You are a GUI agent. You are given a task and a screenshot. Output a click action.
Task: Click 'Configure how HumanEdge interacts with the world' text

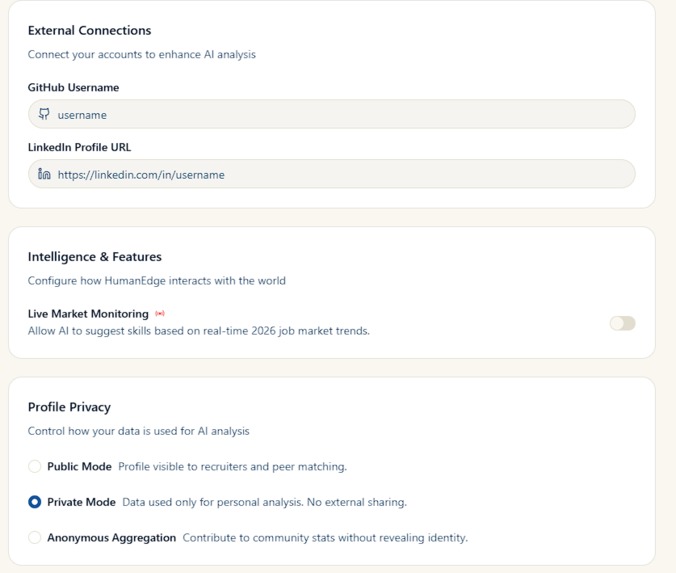[157, 281]
